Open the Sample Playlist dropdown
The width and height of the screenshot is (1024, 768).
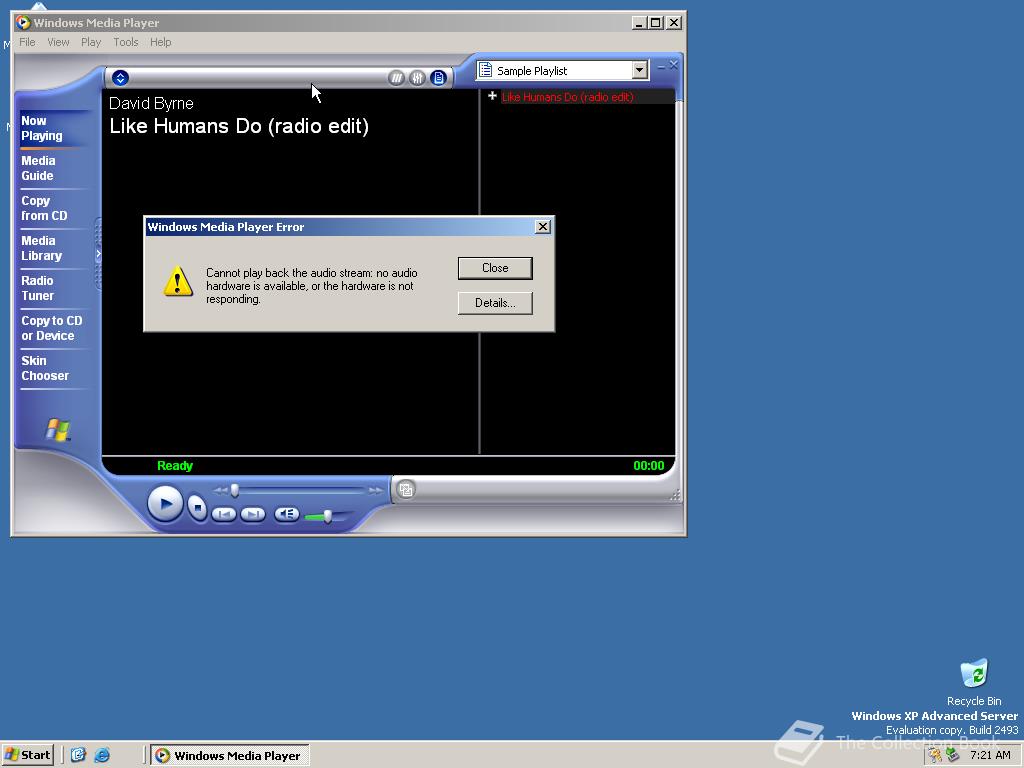(639, 70)
